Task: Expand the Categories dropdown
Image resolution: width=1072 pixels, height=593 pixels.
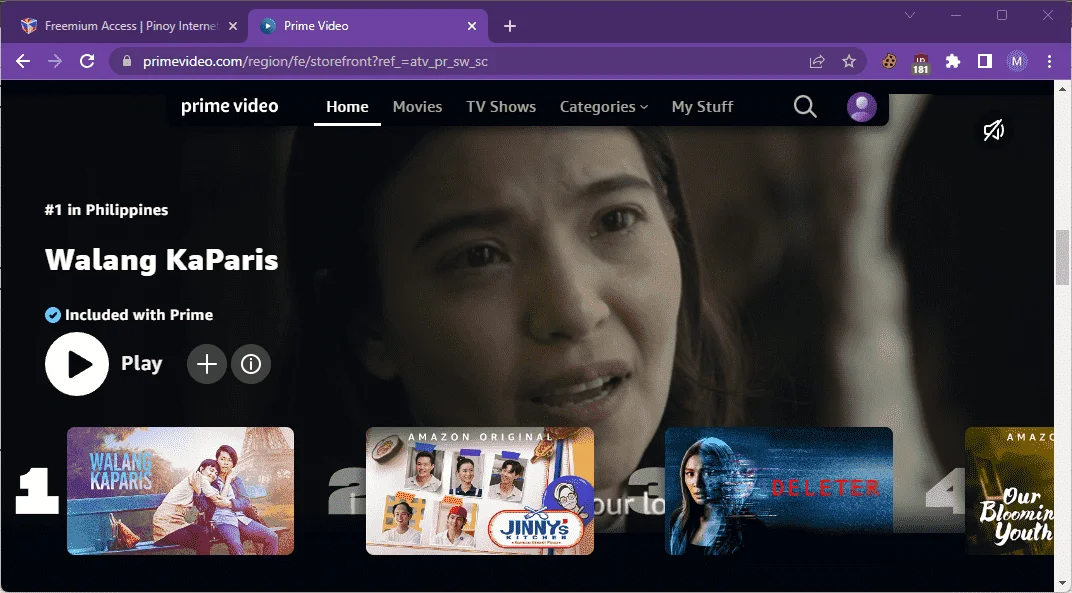Action: [x=604, y=107]
